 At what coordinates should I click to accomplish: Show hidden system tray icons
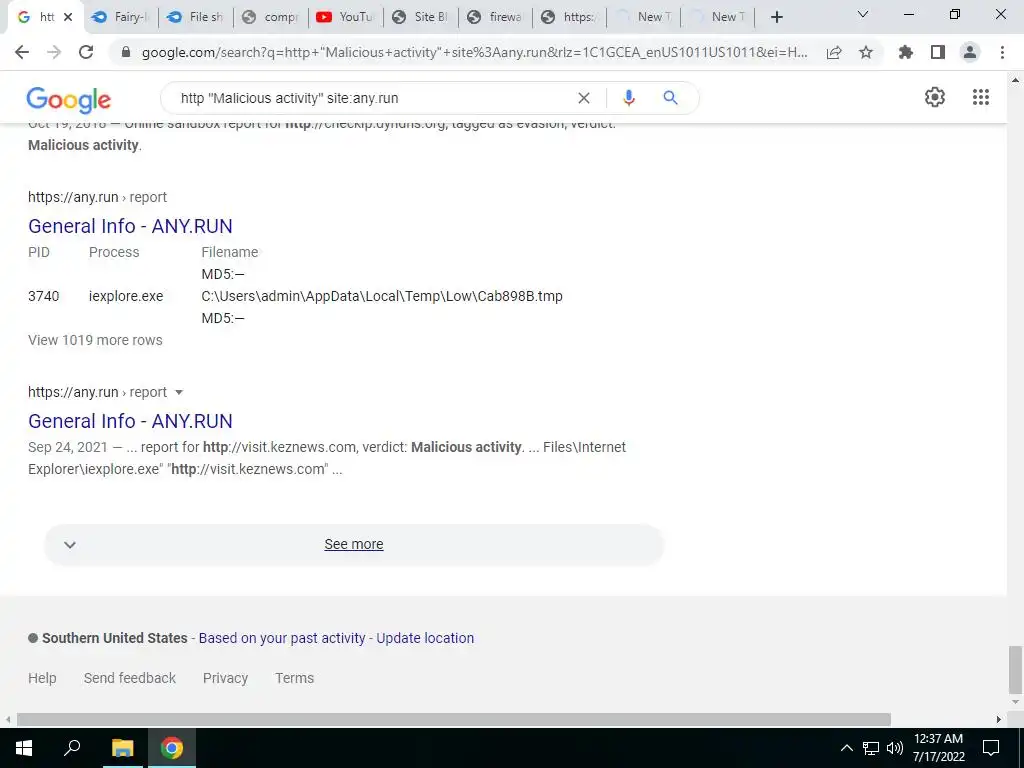click(846, 748)
